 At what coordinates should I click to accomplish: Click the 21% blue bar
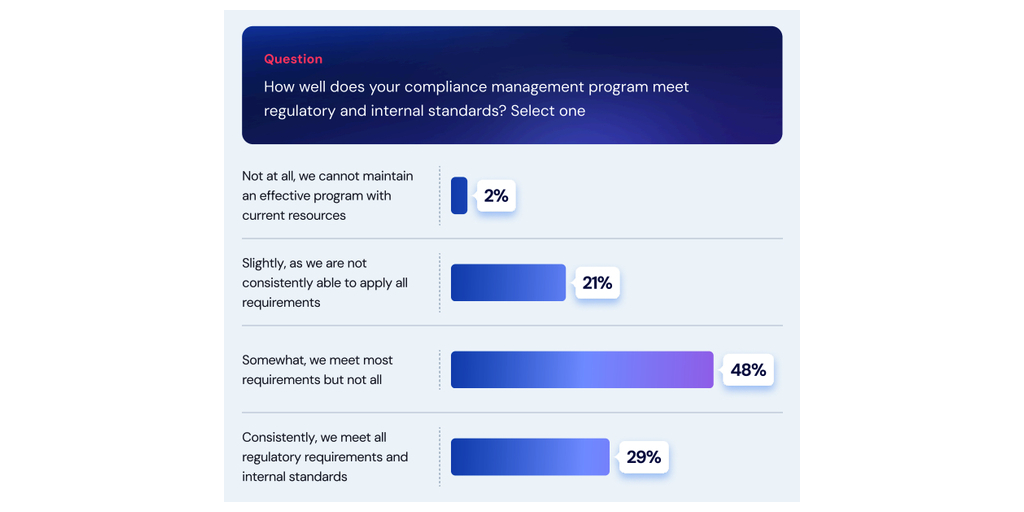508,283
